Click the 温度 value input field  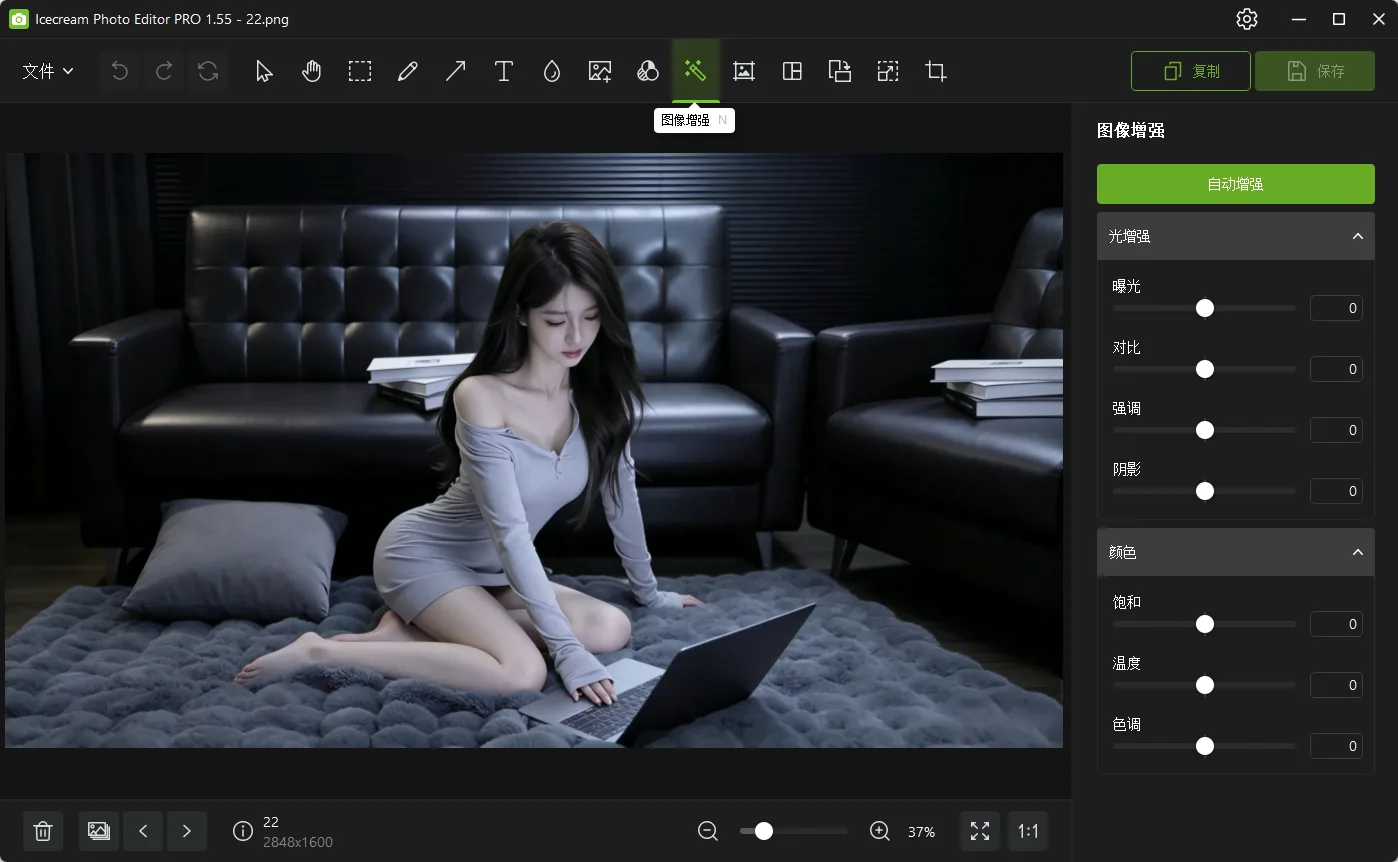[1337, 685]
